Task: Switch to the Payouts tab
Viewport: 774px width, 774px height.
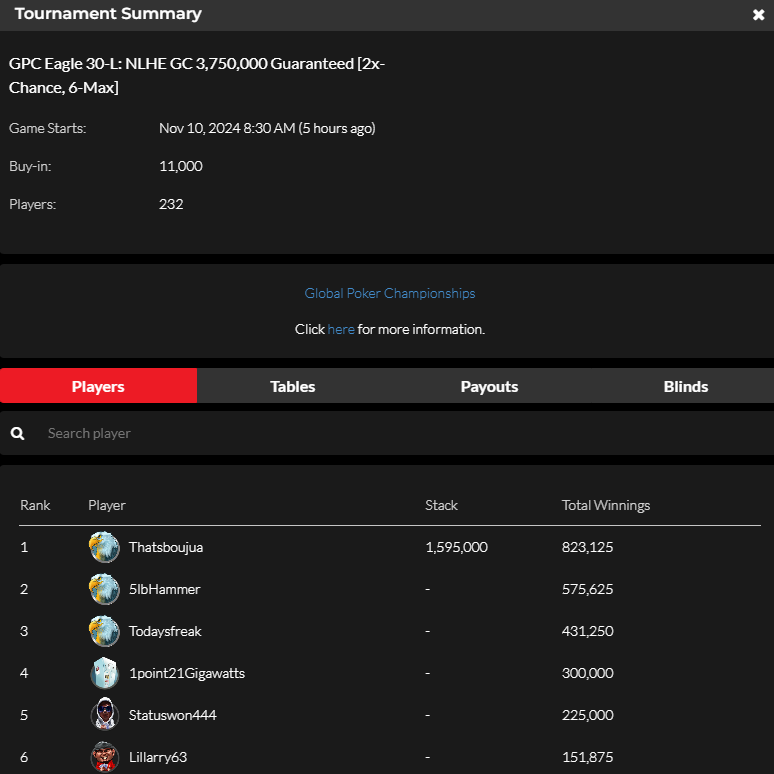Action: click(x=489, y=386)
